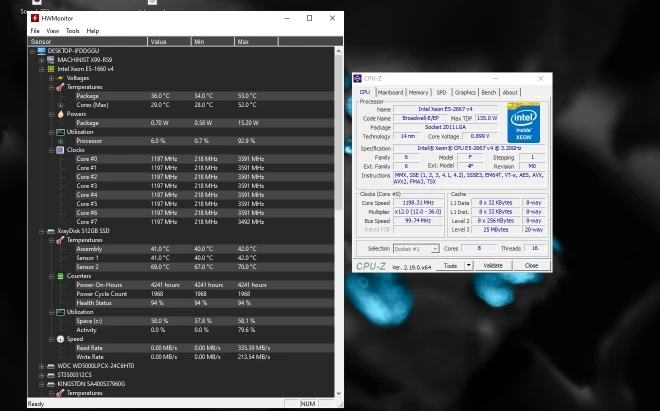The height and width of the screenshot is (411, 660).
Task: Click the Counters icon
Action: (x=60, y=276)
